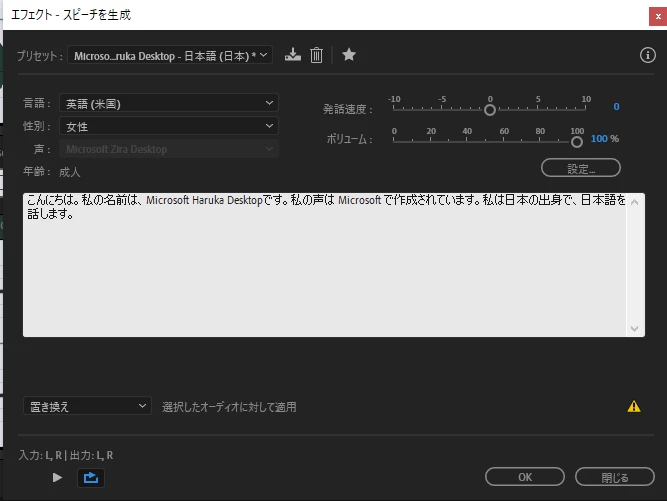
Task: Close the dialog with the red X
Action: point(658,17)
